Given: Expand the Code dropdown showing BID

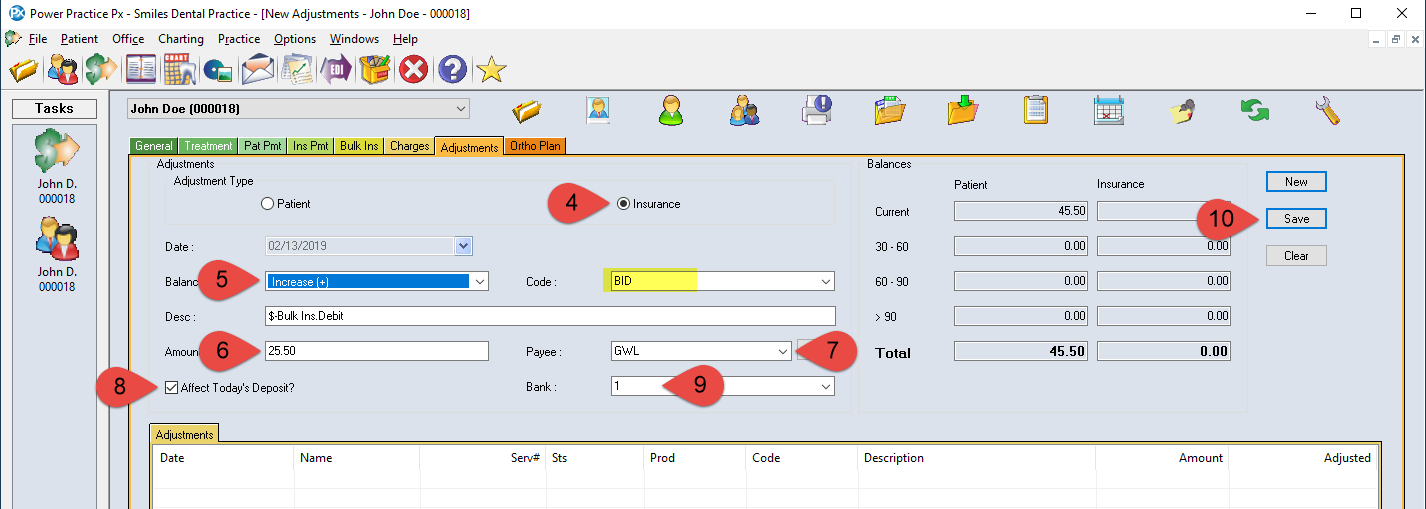Looking at the screenshot, I should [x=825, y=282].
